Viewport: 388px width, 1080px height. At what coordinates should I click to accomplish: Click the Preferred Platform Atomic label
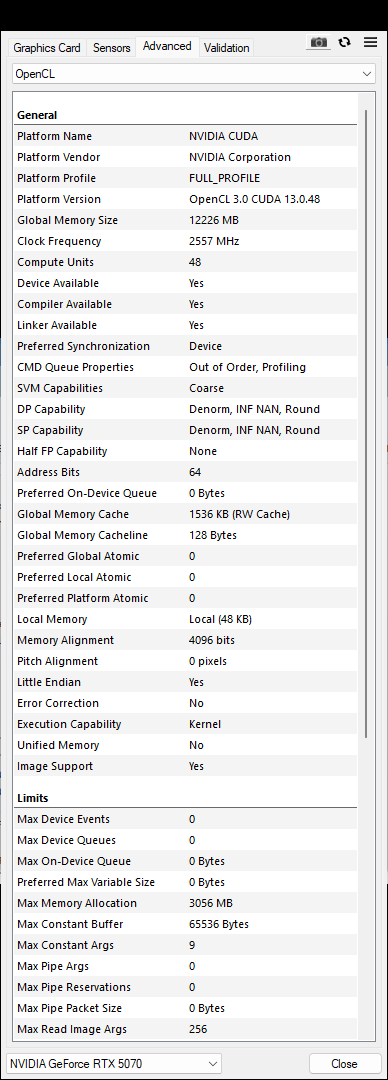click(x=83, y=599)
